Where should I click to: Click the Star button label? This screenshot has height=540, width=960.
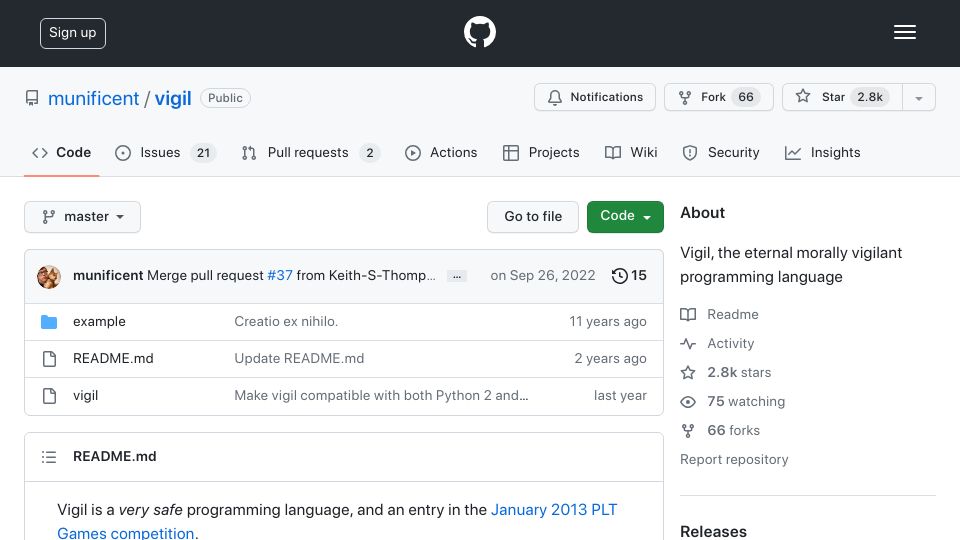(833, 97)
